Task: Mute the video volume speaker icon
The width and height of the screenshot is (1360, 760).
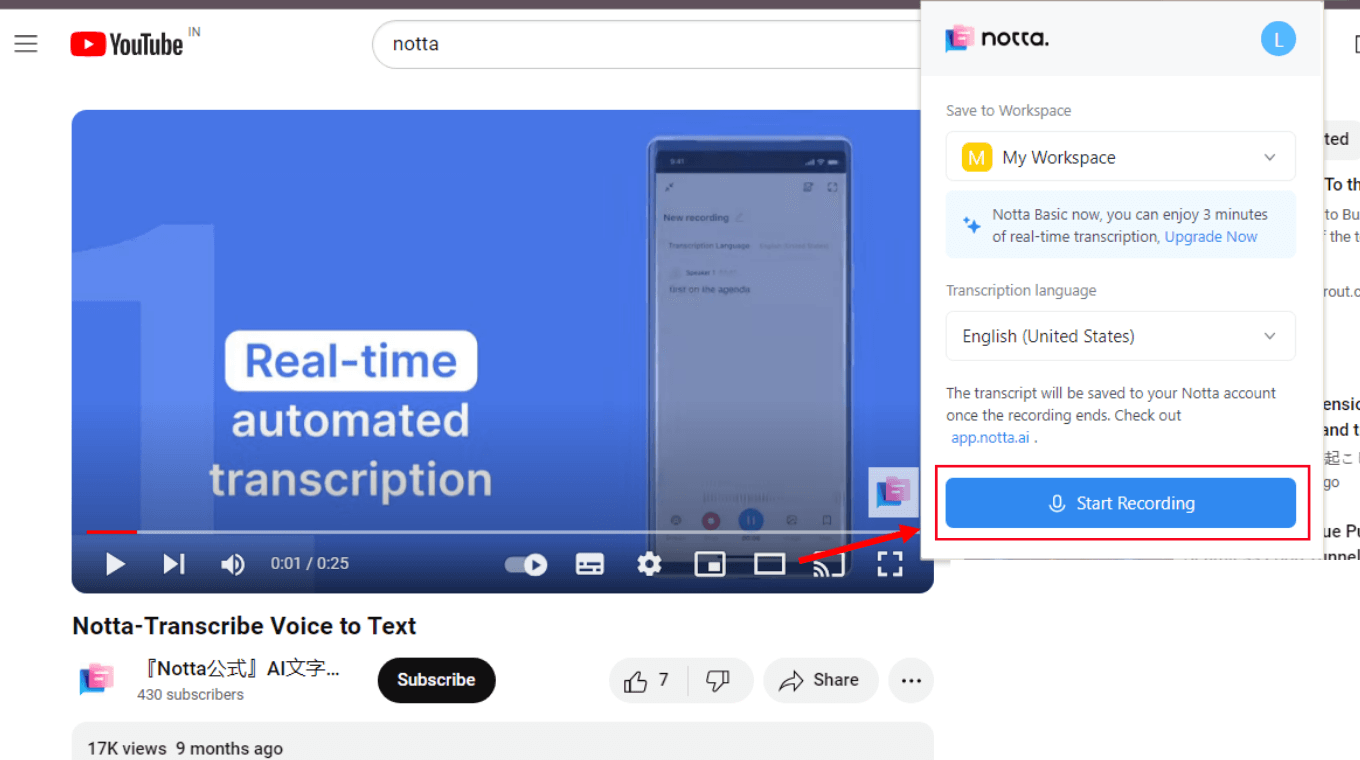Action: pos(232,564)
